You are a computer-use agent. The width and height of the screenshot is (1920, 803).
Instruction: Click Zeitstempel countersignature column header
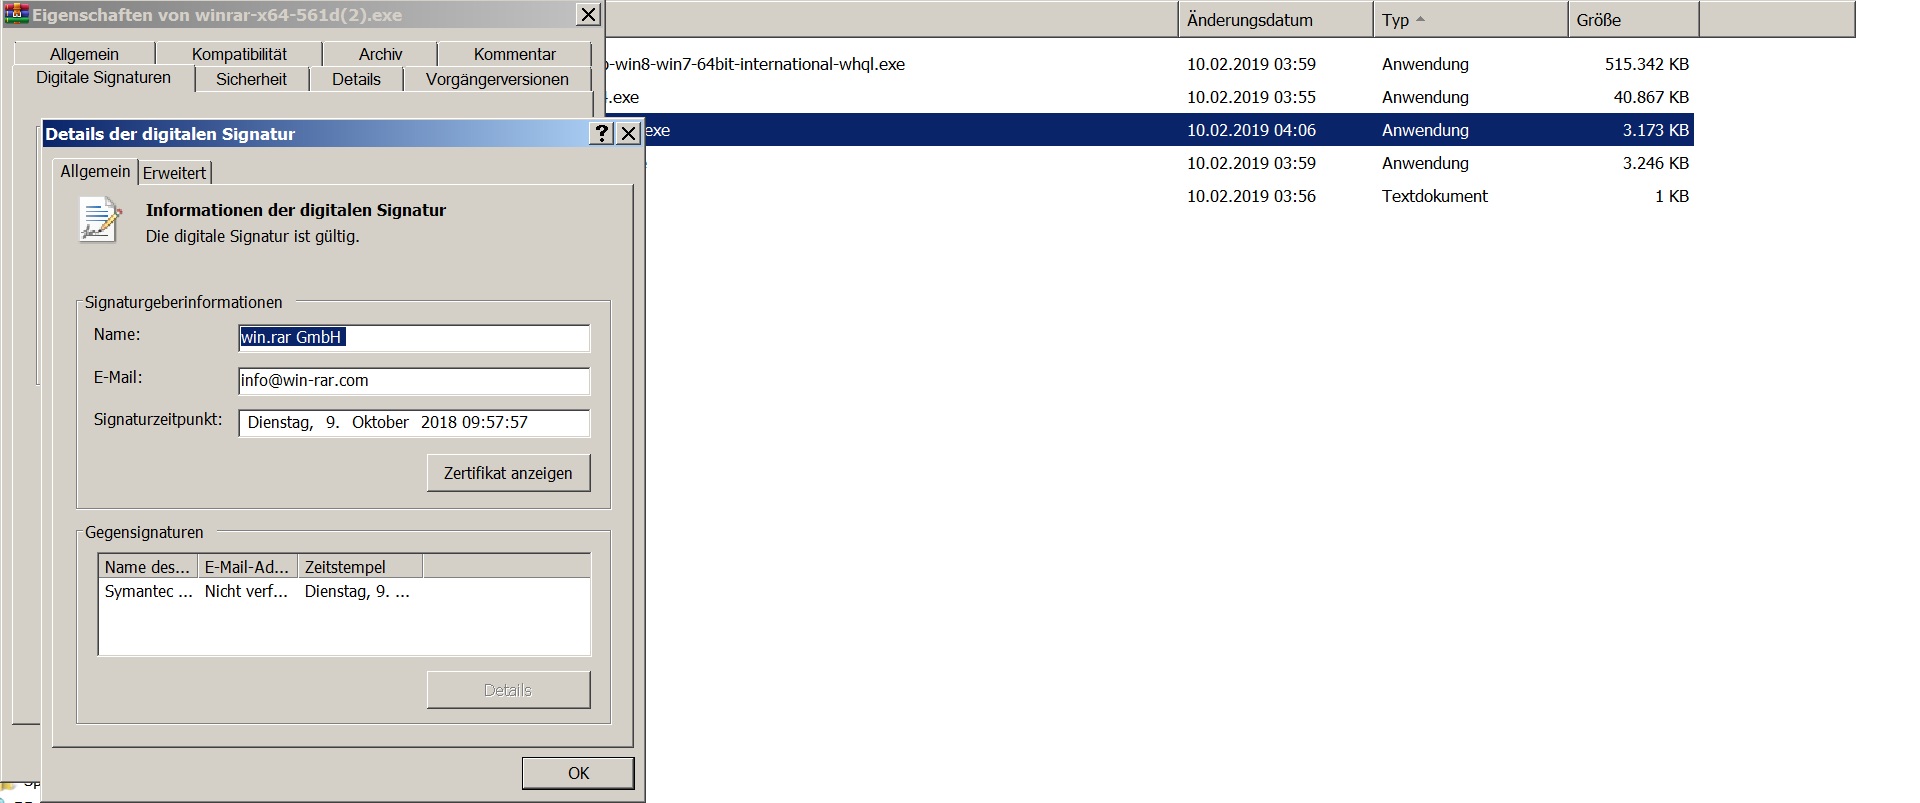(x=360, y=567)
